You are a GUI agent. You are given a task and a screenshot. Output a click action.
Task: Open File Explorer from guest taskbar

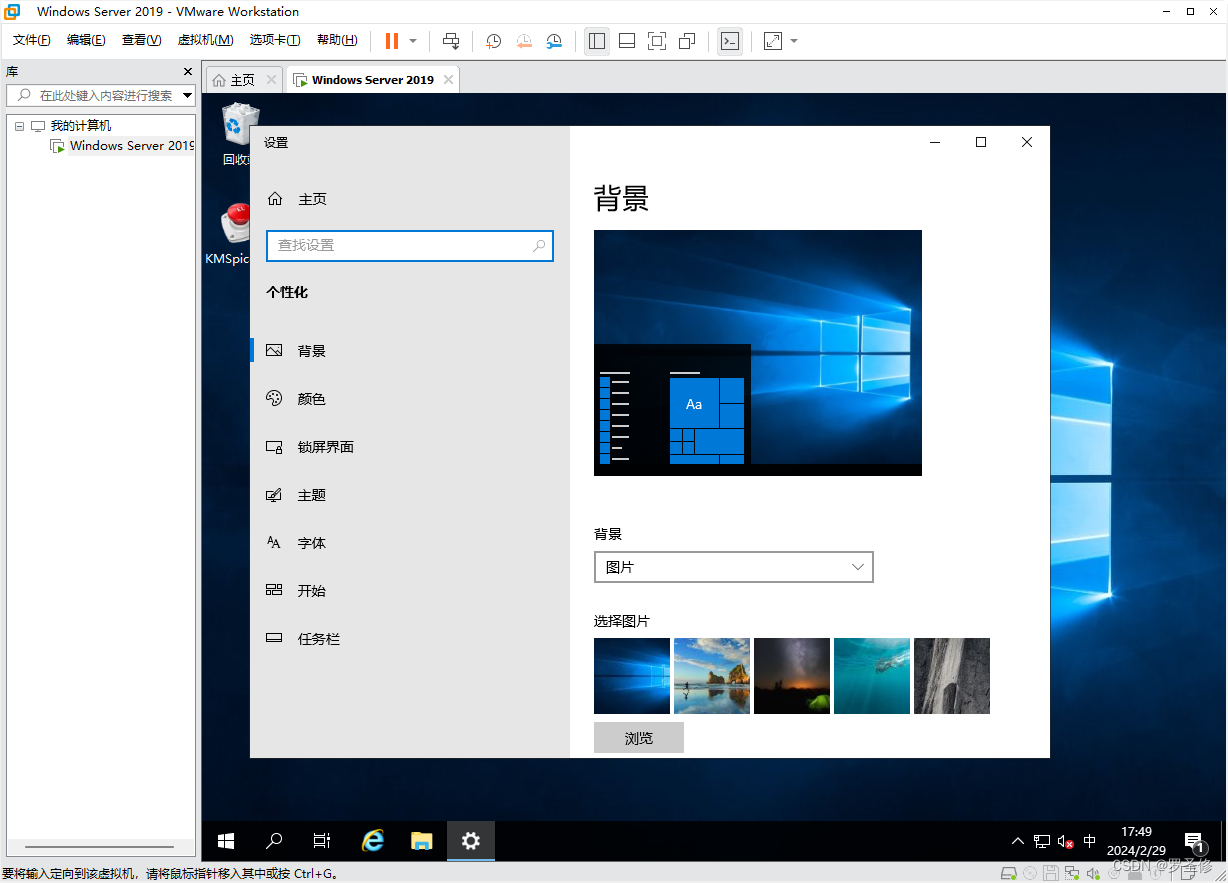click(x=422, y=841)
